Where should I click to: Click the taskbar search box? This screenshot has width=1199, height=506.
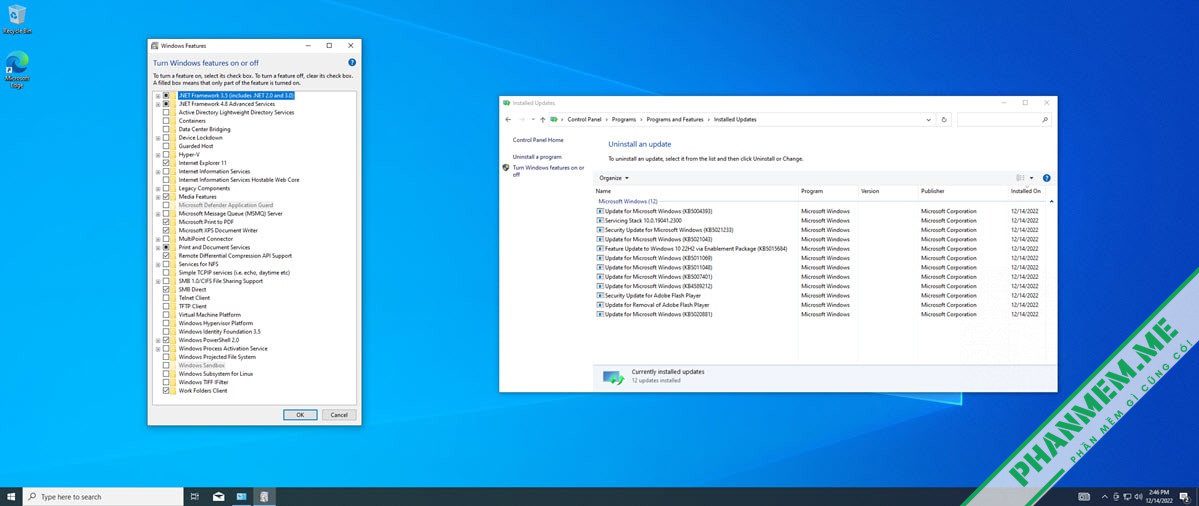(x=103, y=497)
